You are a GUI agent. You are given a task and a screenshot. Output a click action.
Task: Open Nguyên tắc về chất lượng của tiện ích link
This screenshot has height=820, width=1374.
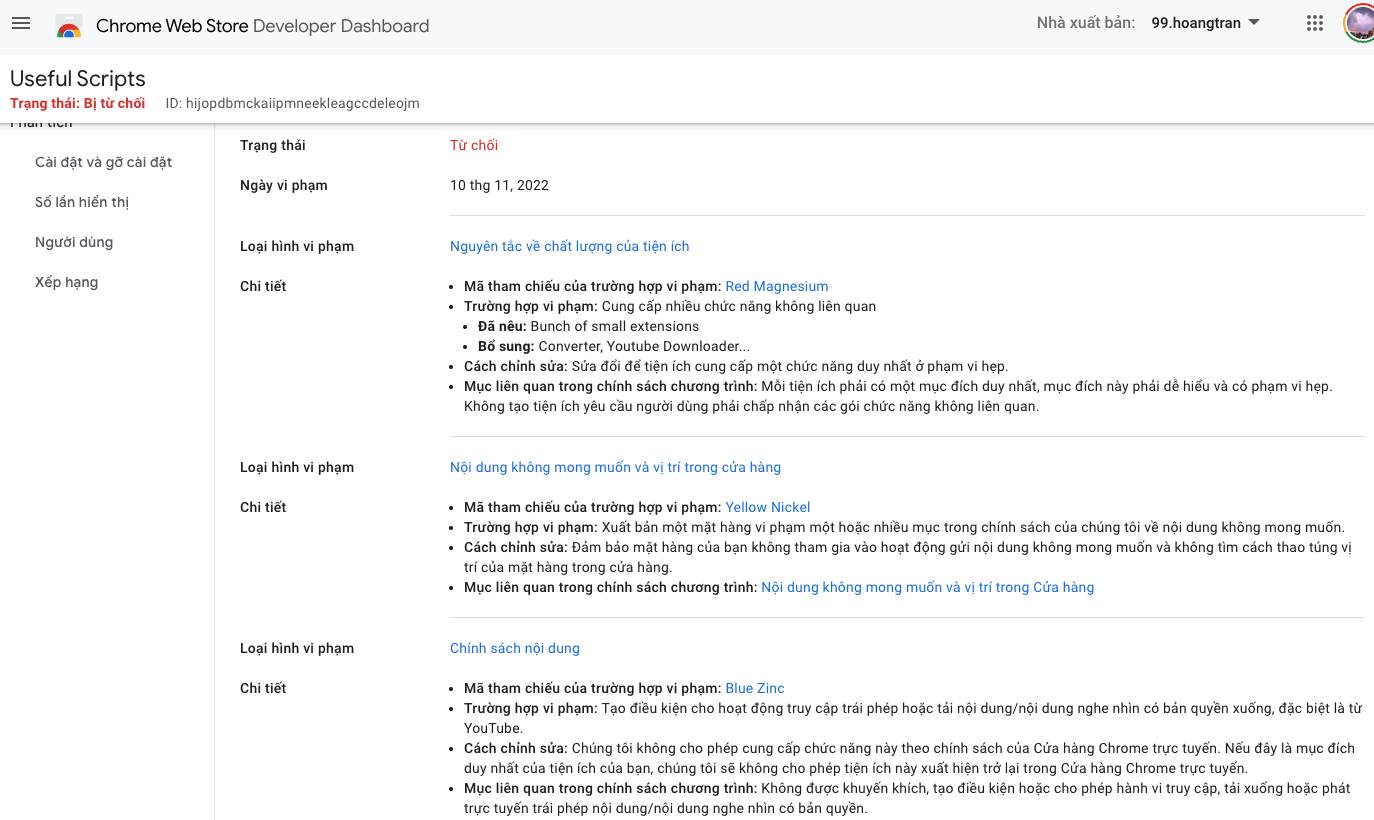click(569, 246)
